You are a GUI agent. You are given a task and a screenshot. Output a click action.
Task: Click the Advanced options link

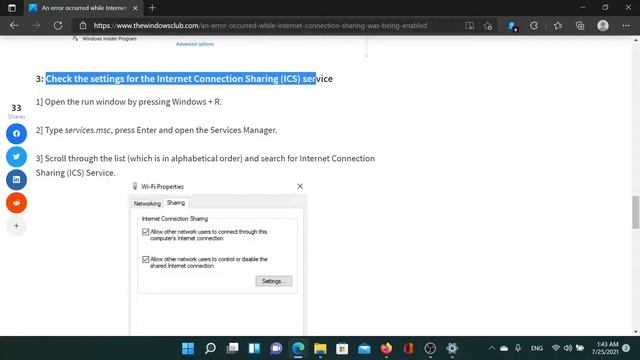[195, 44]
